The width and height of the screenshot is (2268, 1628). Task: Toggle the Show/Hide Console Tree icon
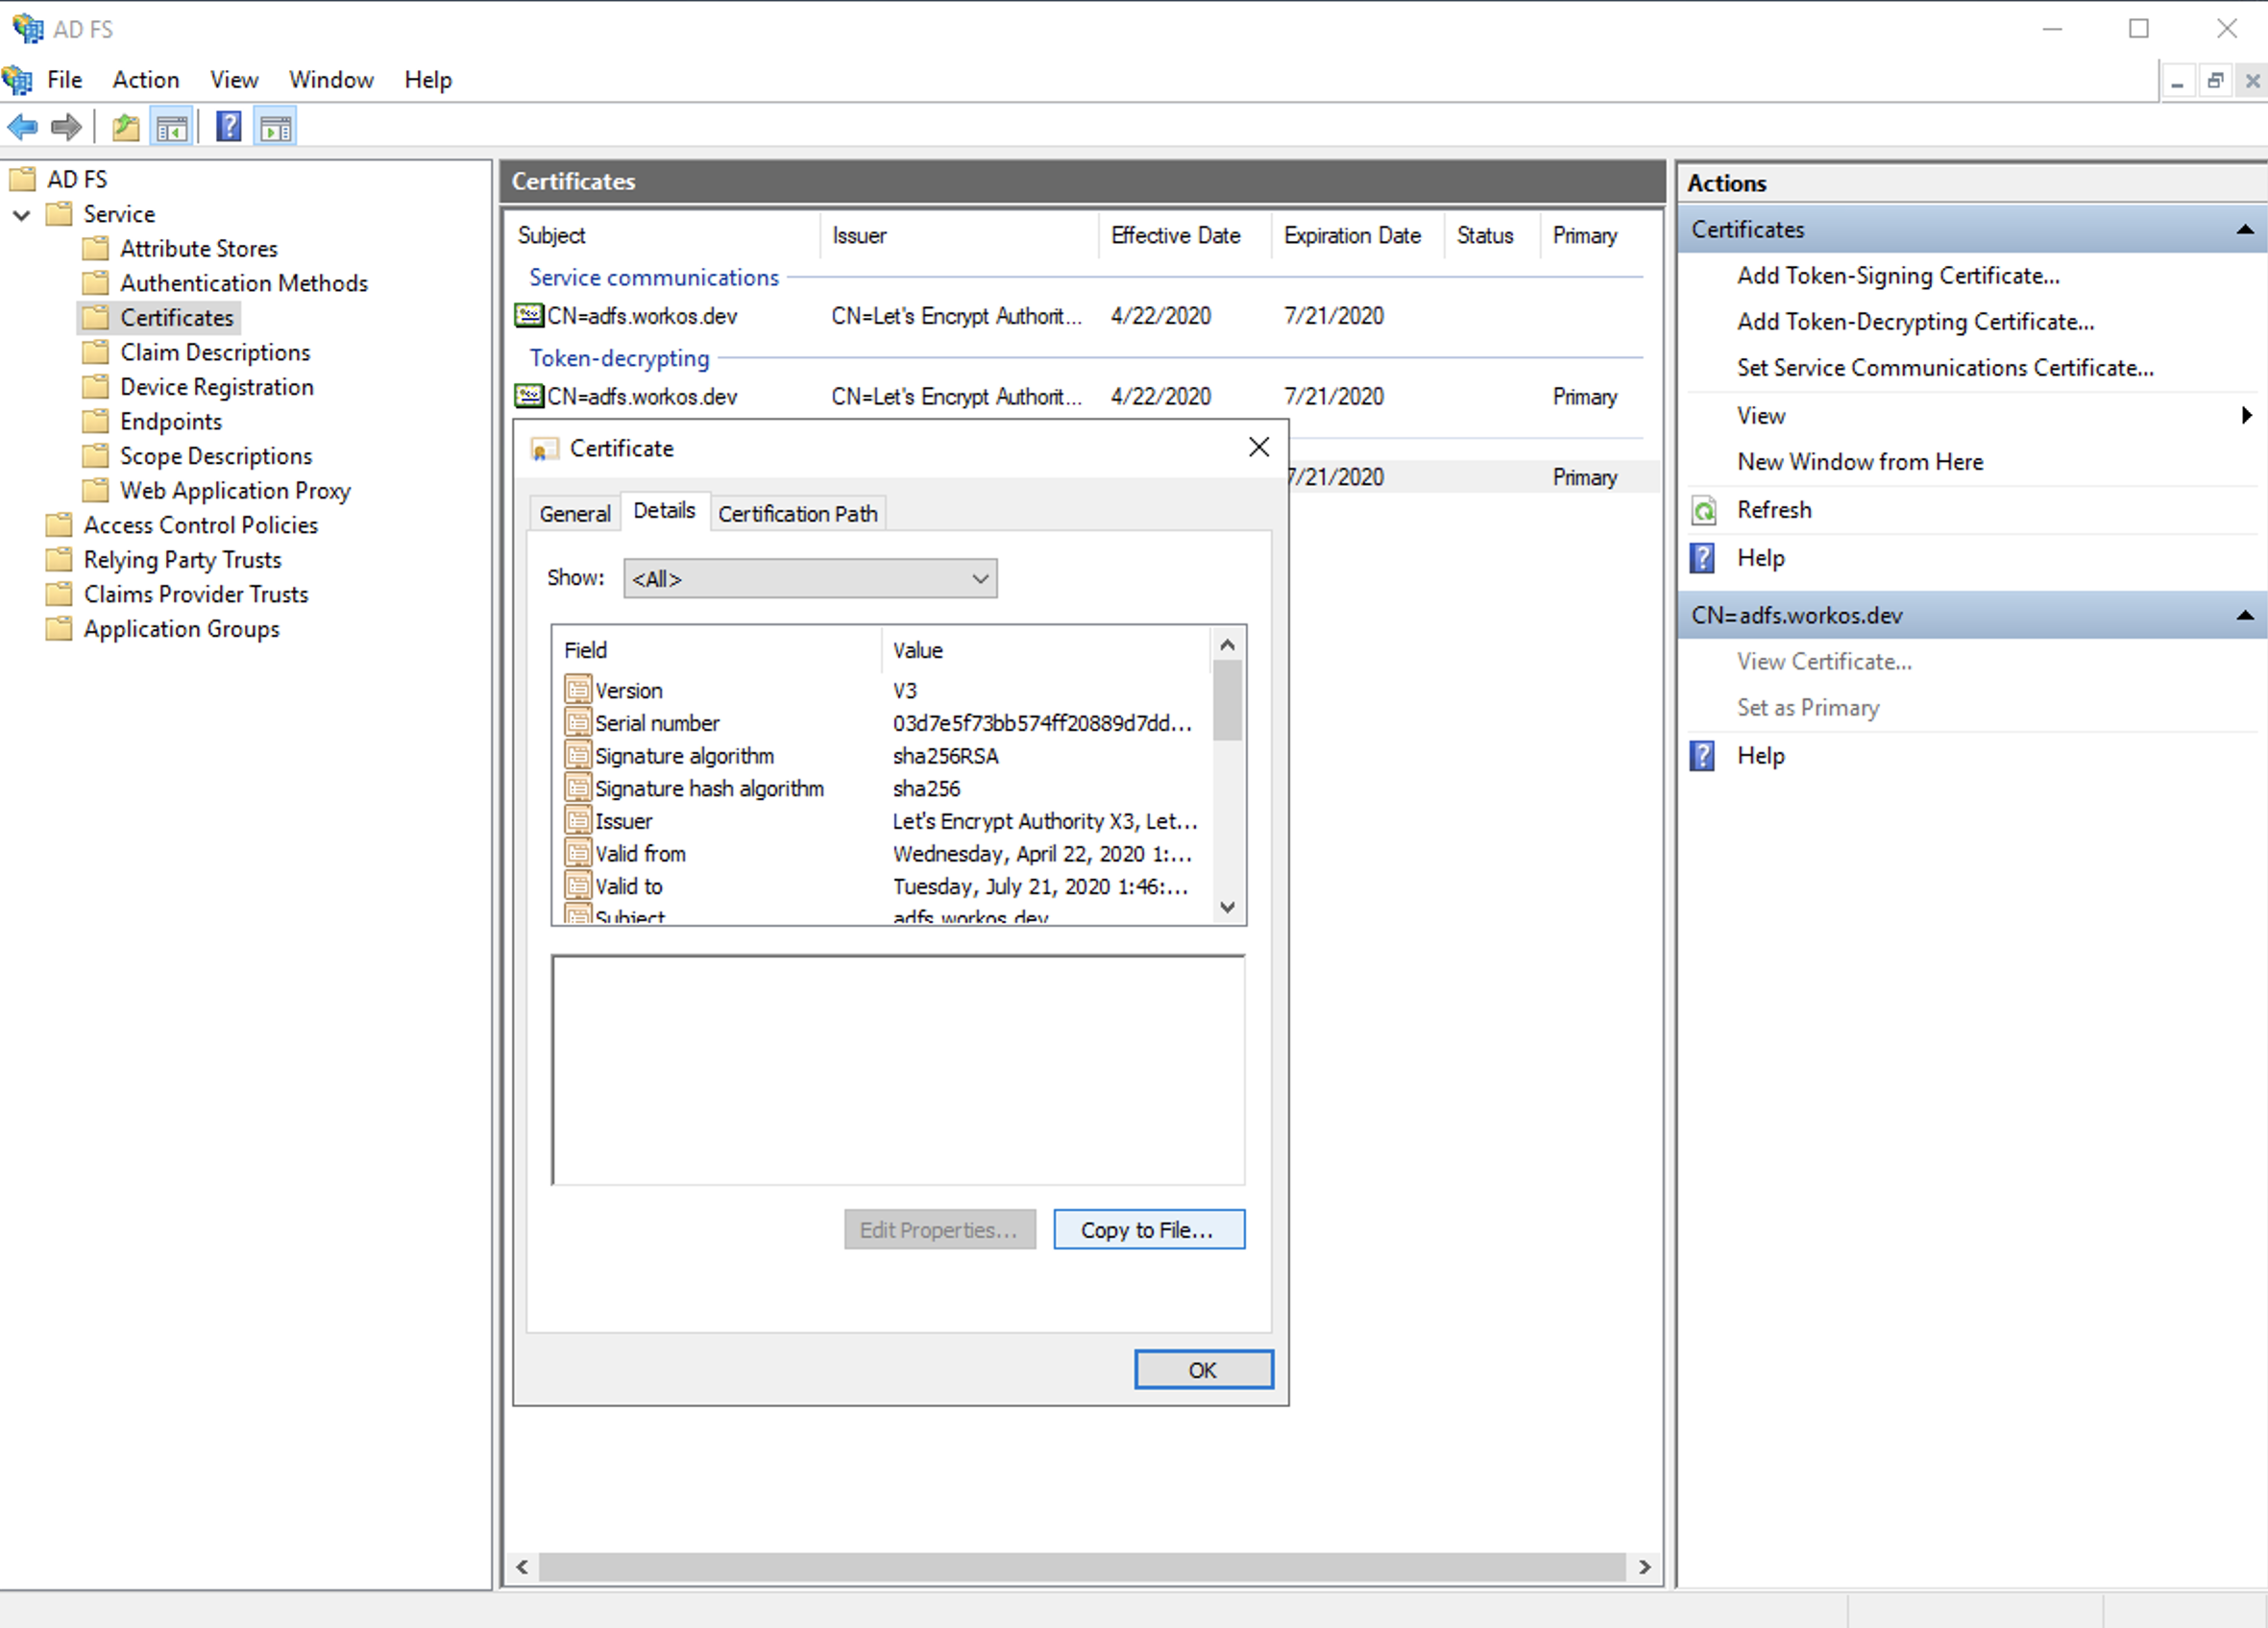(x=172, y=127)
